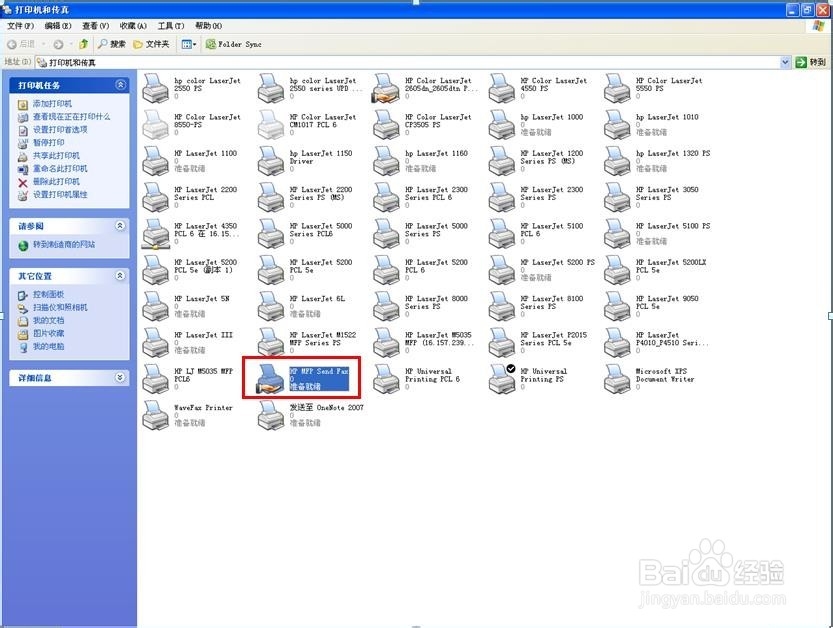This screenshot has width=833, height=628.
Task: Open the 文件(F) menu
Action: (20, 26)
